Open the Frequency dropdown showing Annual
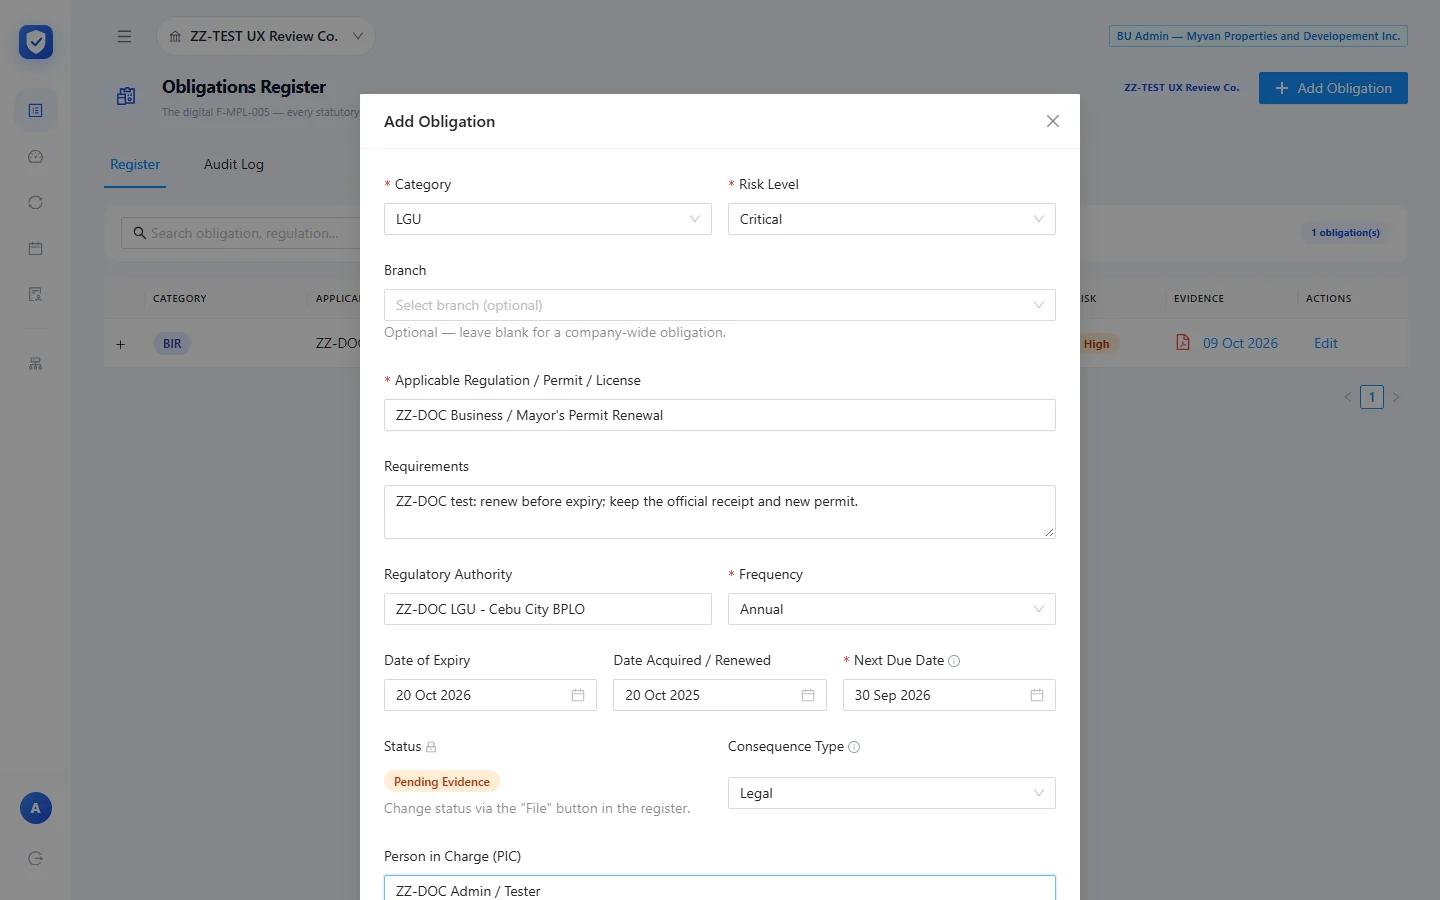 tap(892, 609)
